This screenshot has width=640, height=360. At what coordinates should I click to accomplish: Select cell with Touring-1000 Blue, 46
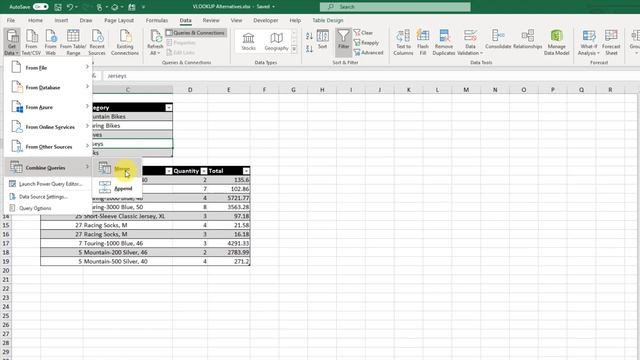(x=127, y=243)
